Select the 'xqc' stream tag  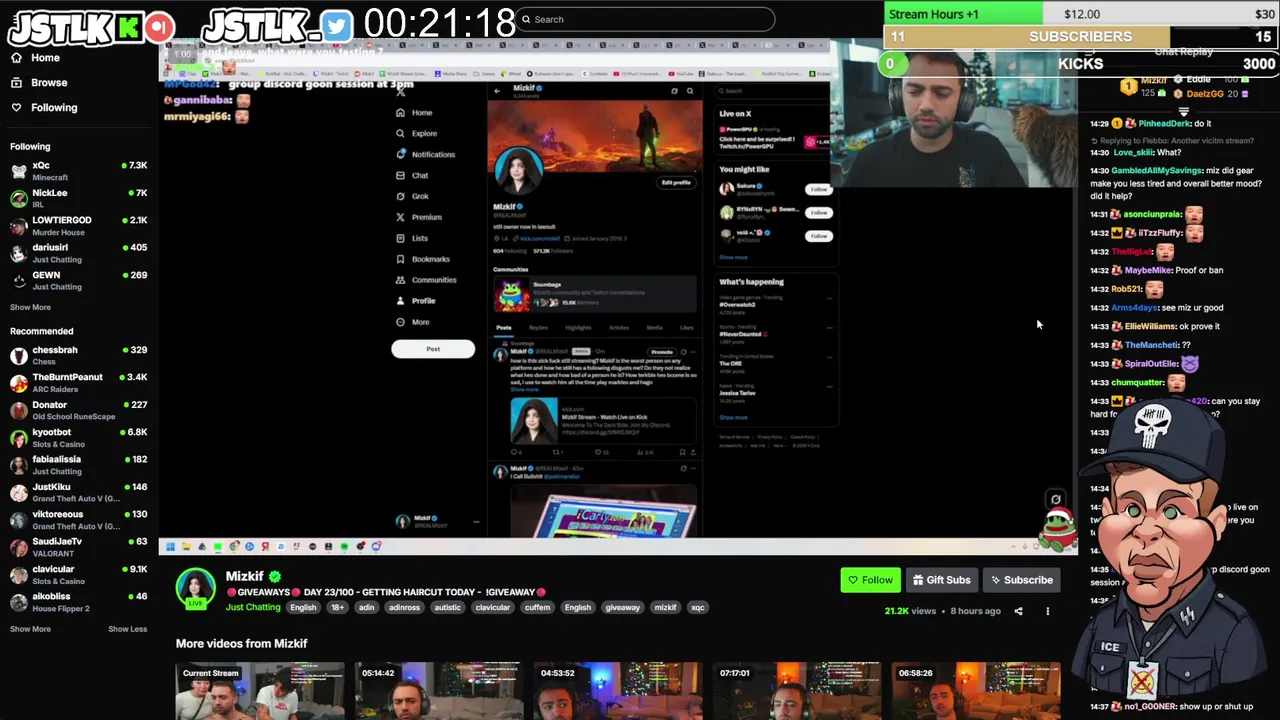pos(698,607)
